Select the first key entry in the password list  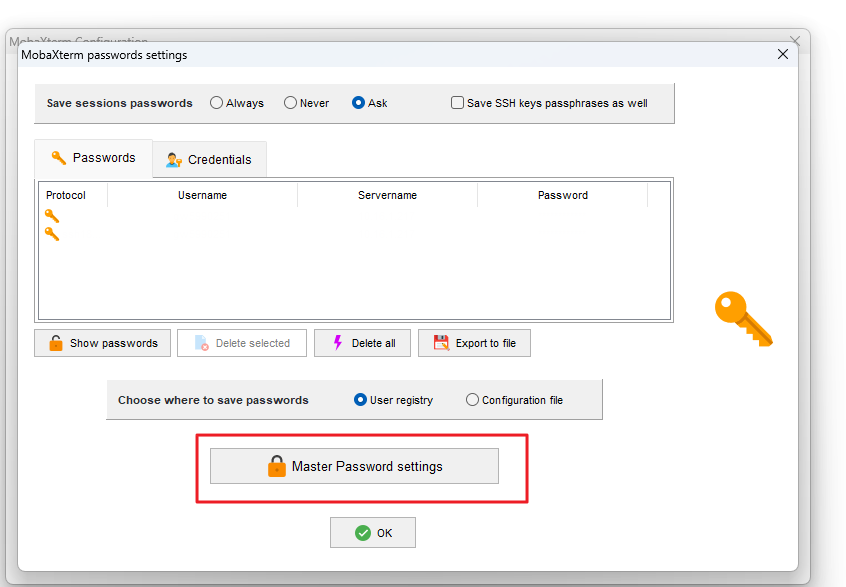click(52, 216)
